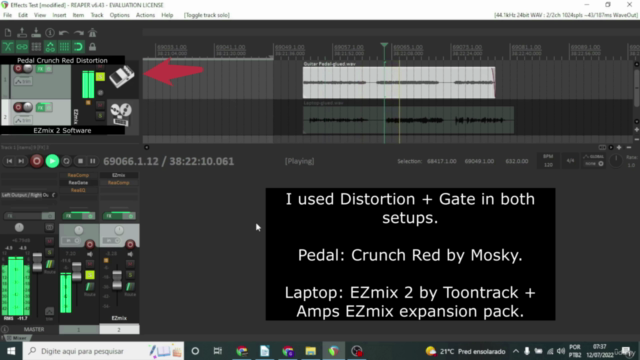Undo the last action via toolbar

[x=64, y=33]
